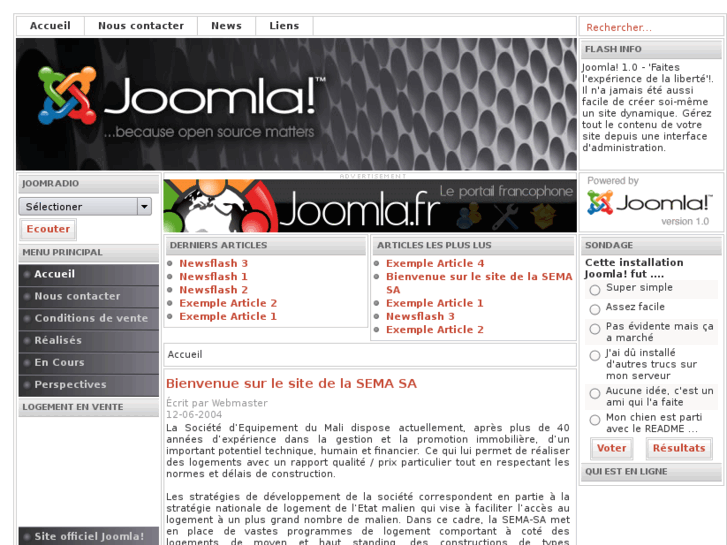Select Mon chien est parti avec README option
The height and width of the screenshot is (545, 727).
point(595,420)
